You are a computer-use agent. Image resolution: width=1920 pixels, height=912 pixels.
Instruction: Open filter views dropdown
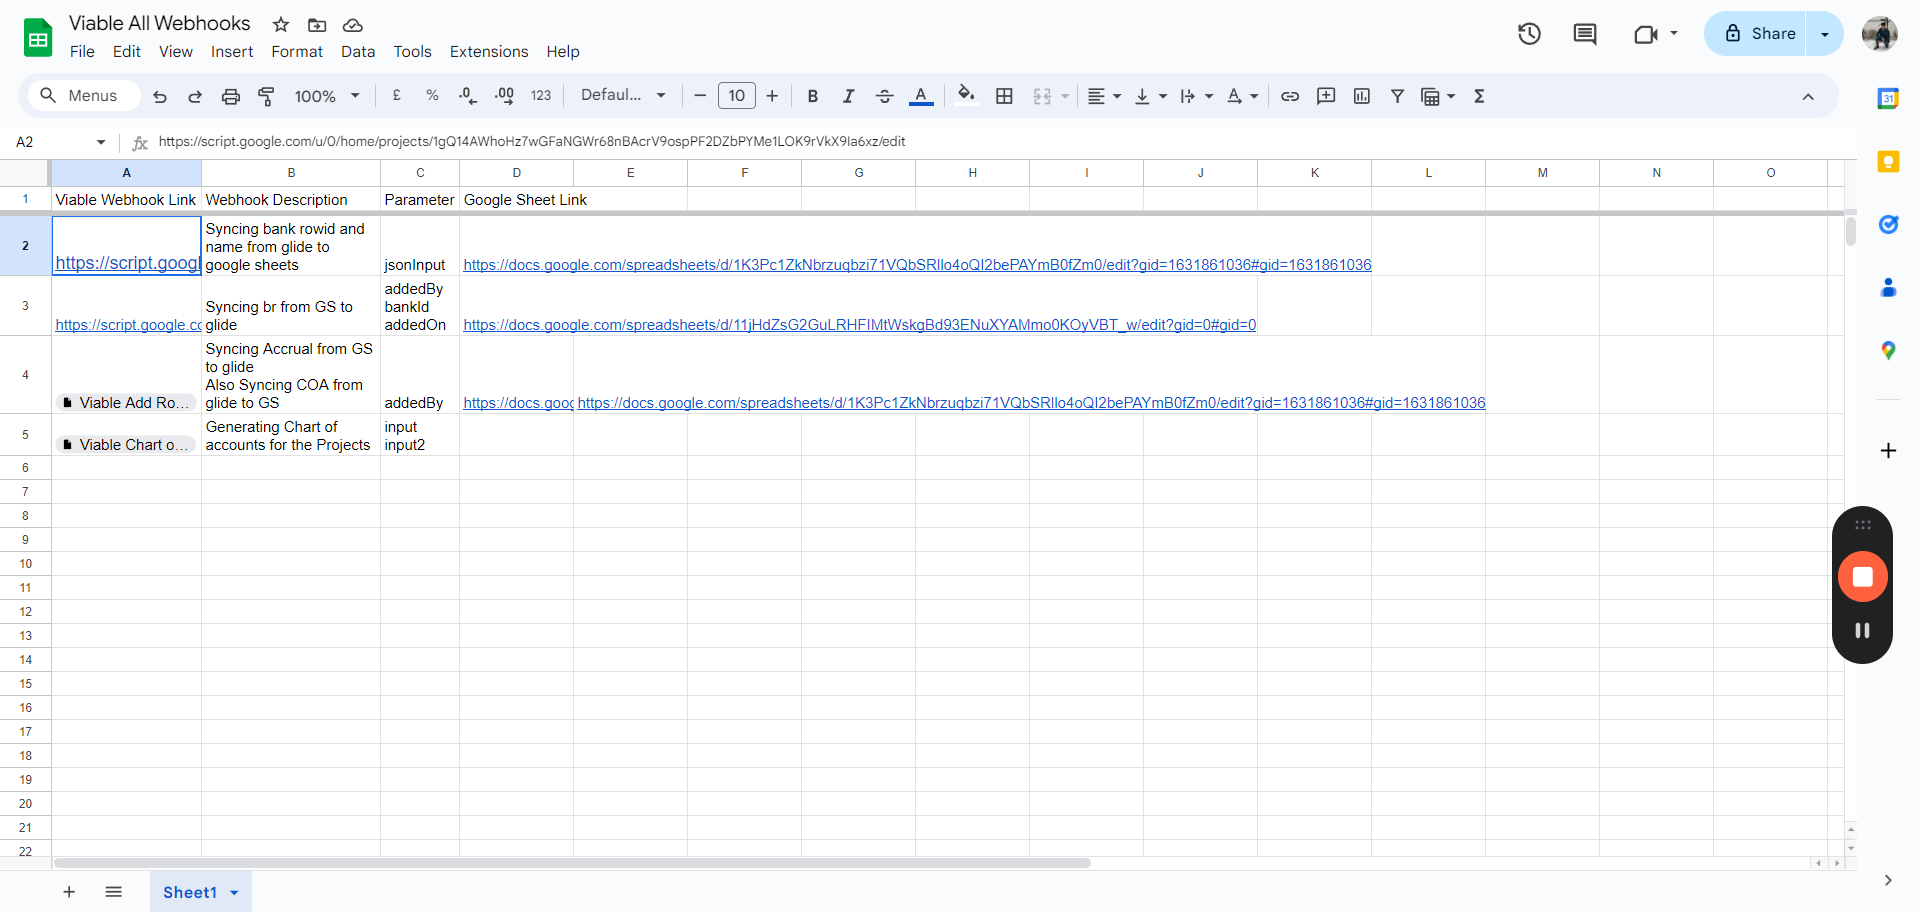coord(1438,96)
